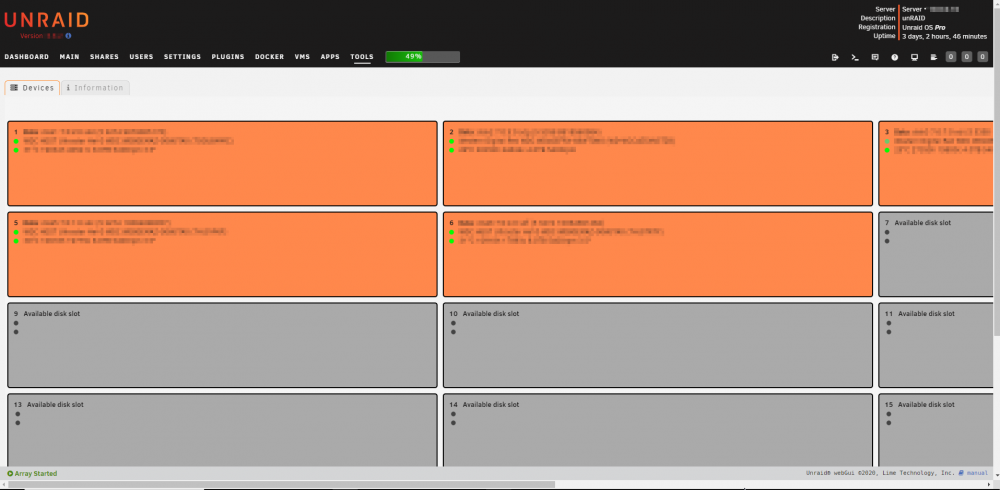Open the system info monitor icon
Image resolution: width=1000 pixels, height=490 pixels.
coord(914,57)
